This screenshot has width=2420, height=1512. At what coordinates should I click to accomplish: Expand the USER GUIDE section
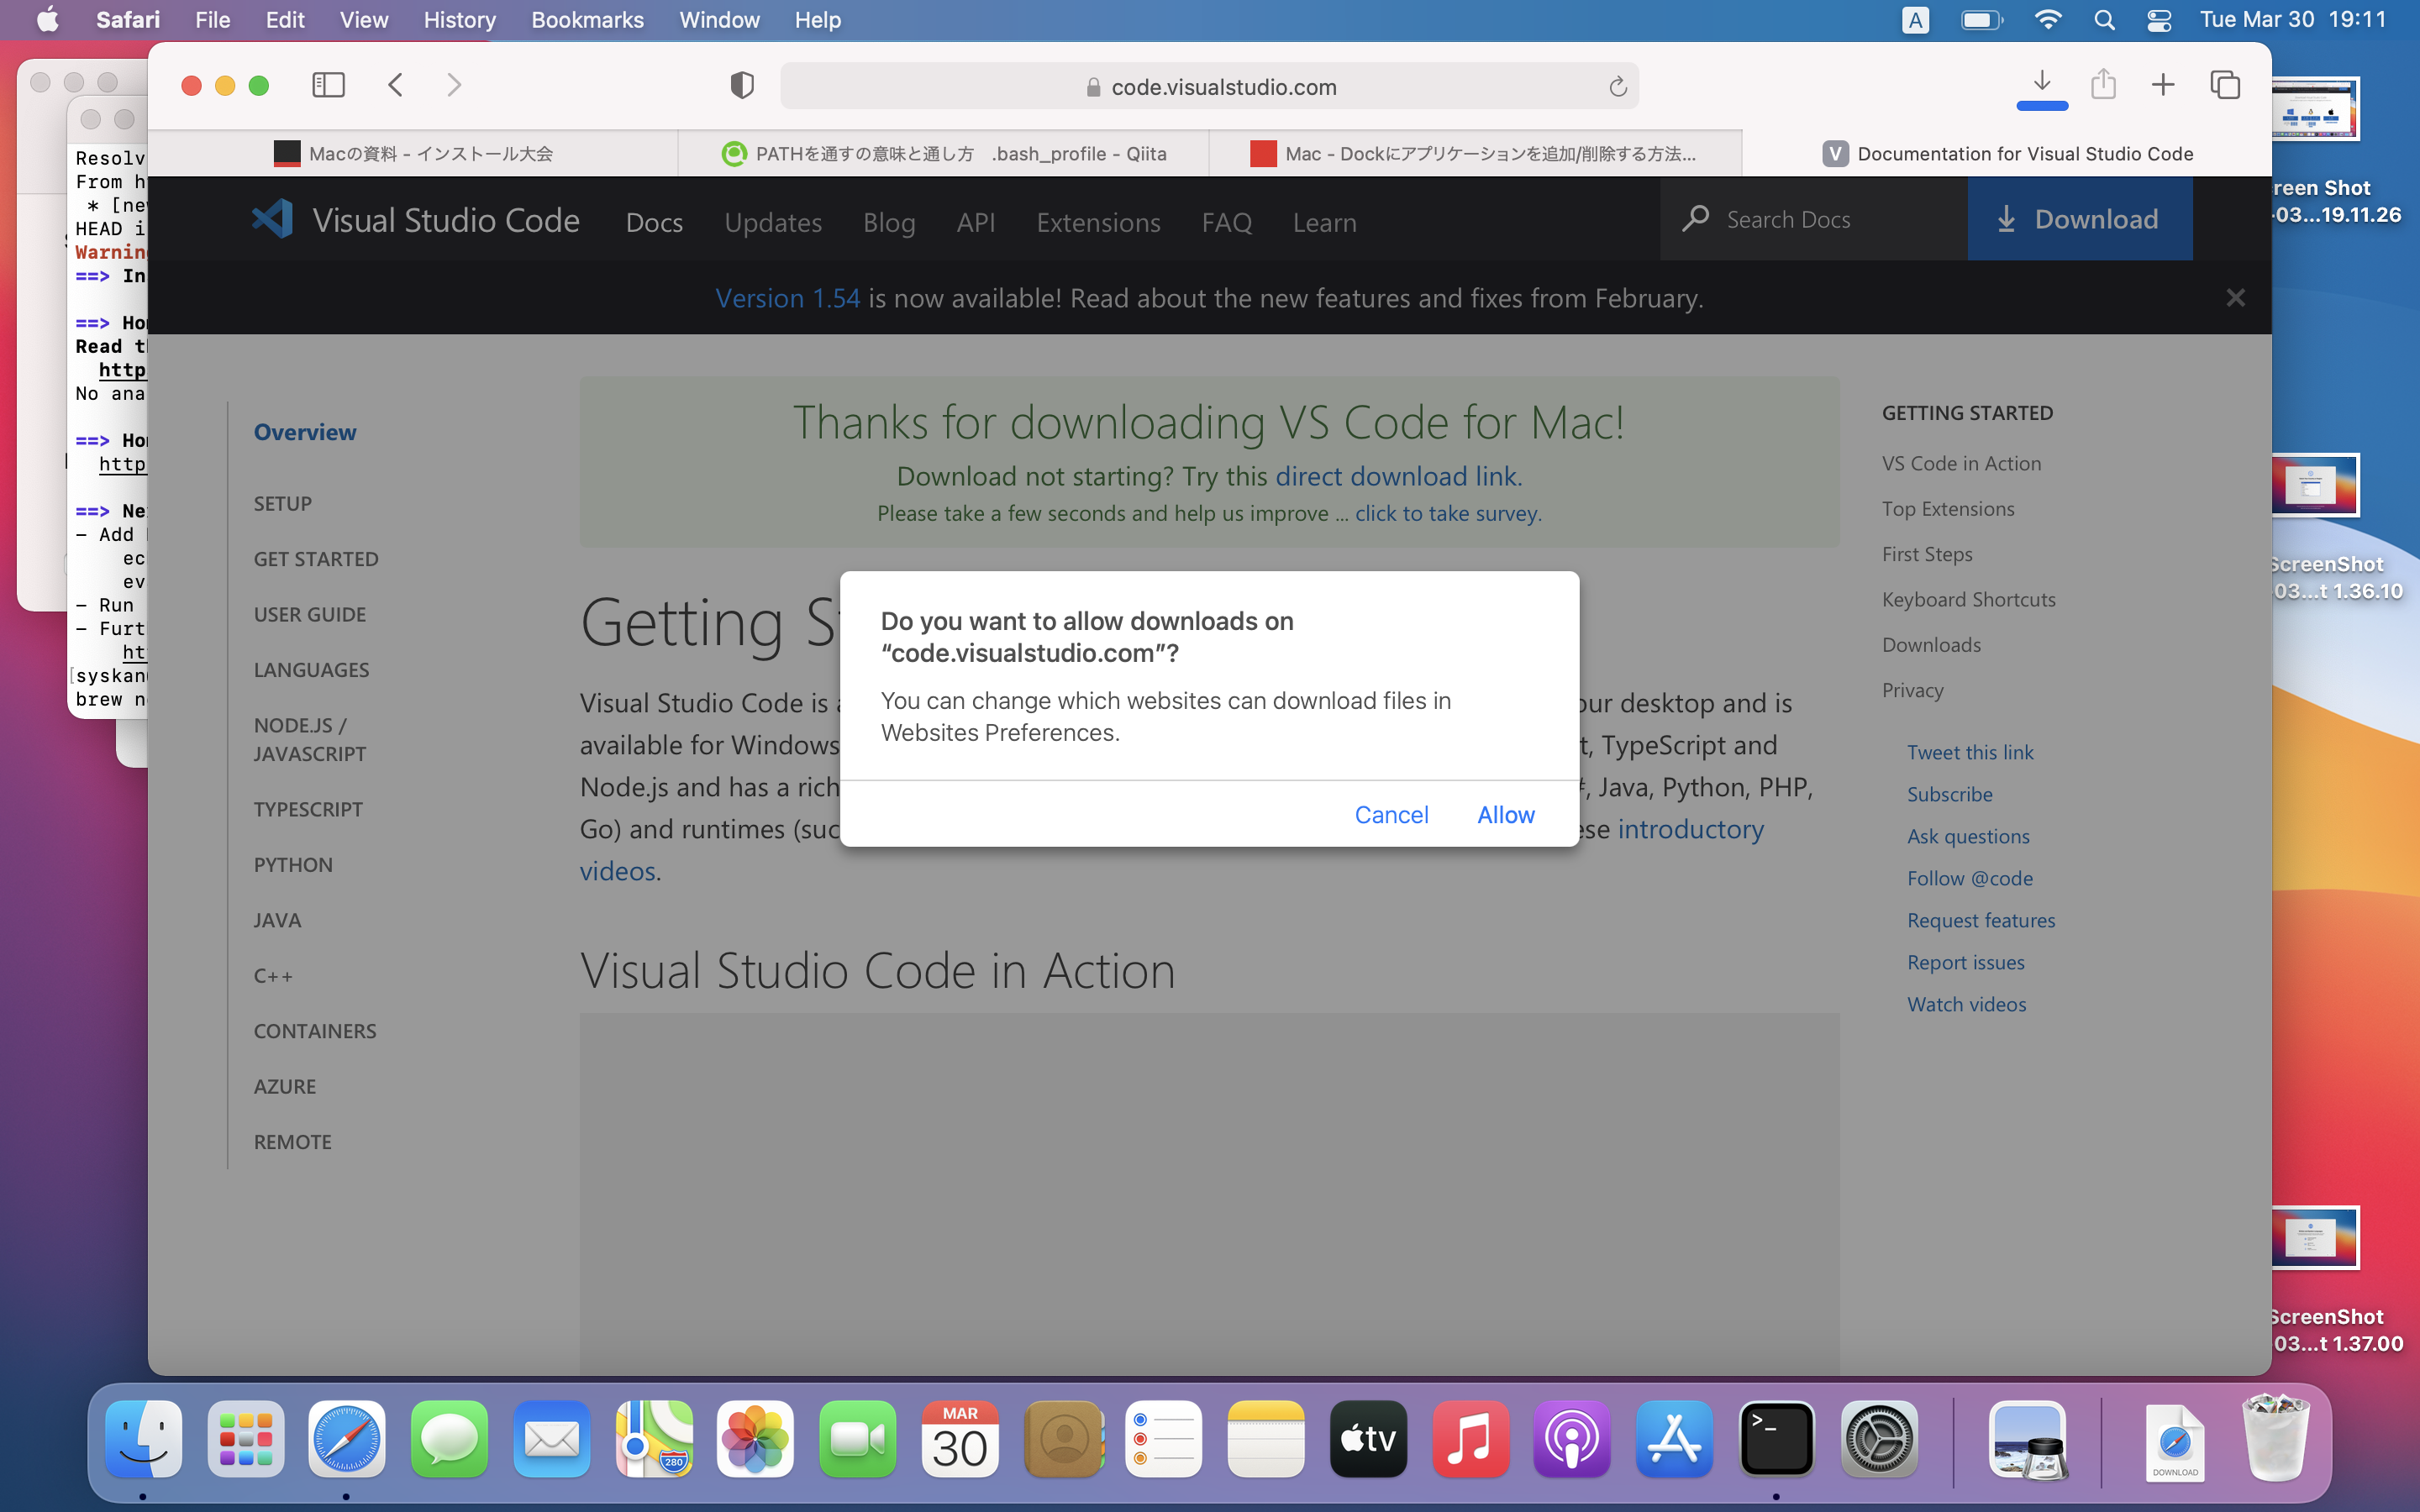(309, 614)
